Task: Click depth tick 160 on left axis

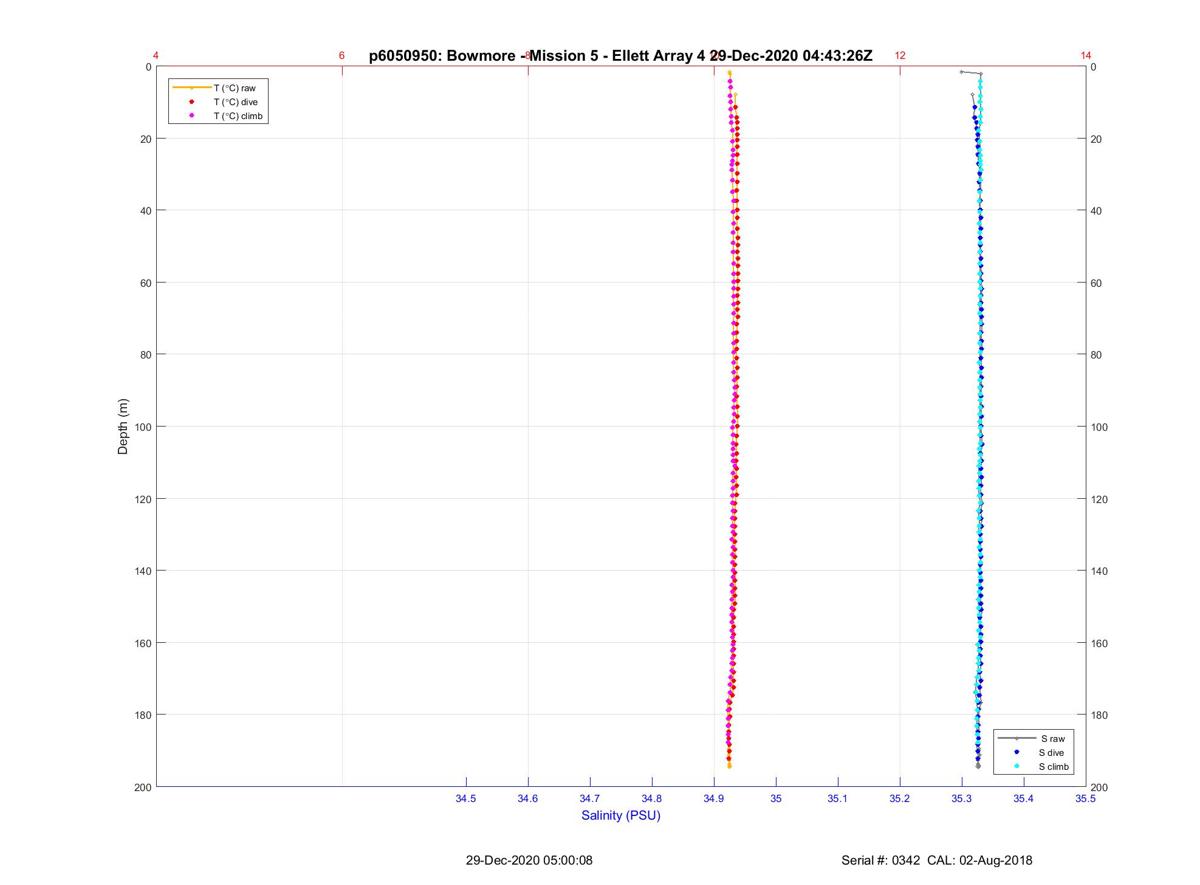Action: click(142, 643)
